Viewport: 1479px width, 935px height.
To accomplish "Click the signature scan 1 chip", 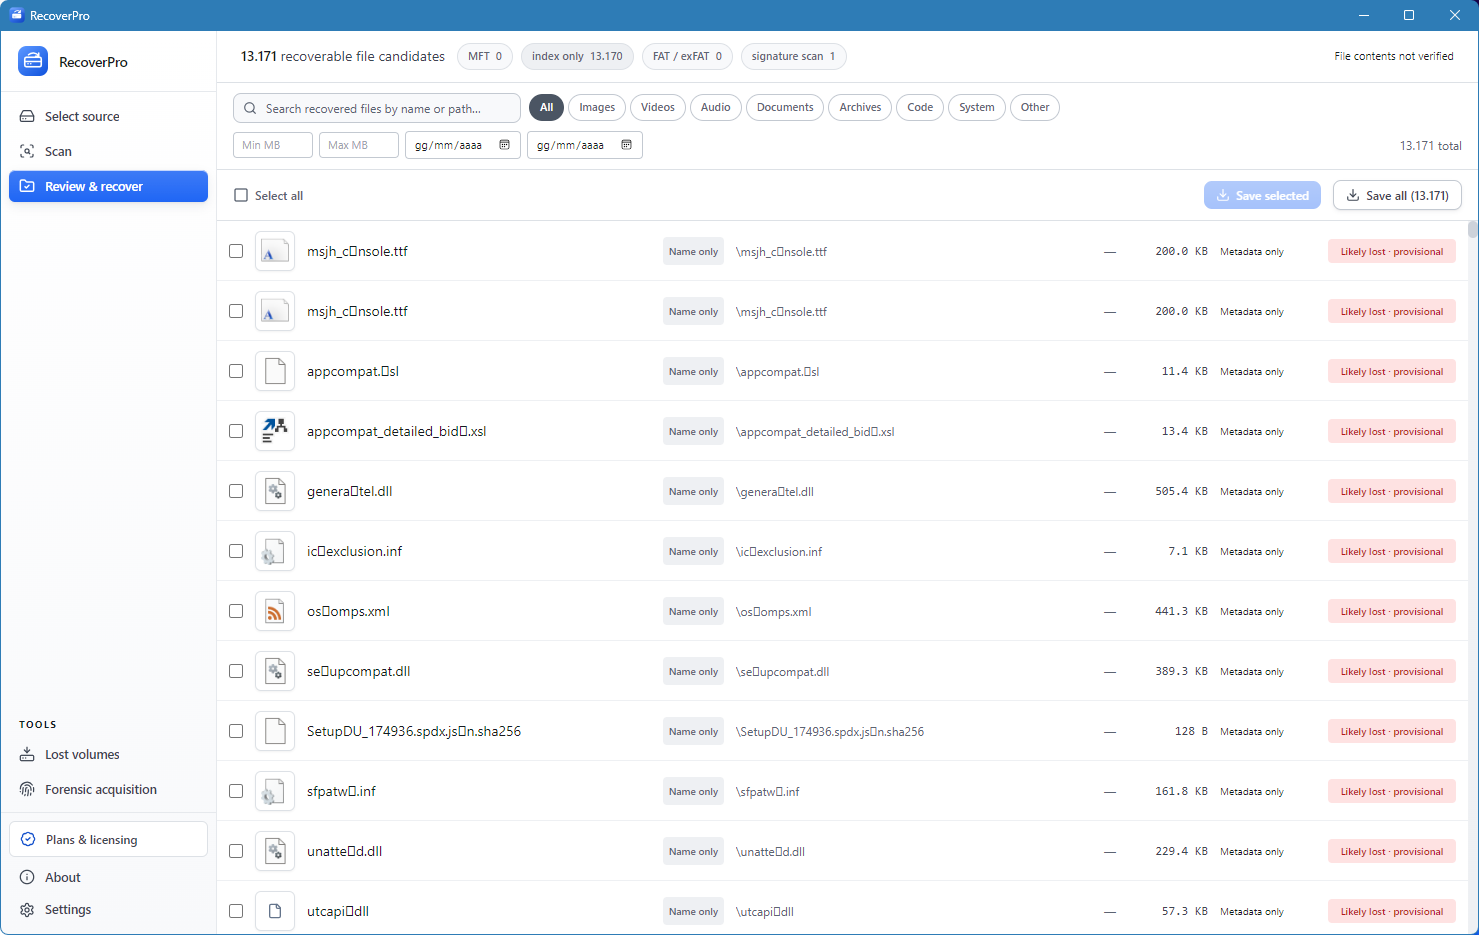I will pyautogui.click(x=793, y=56).
